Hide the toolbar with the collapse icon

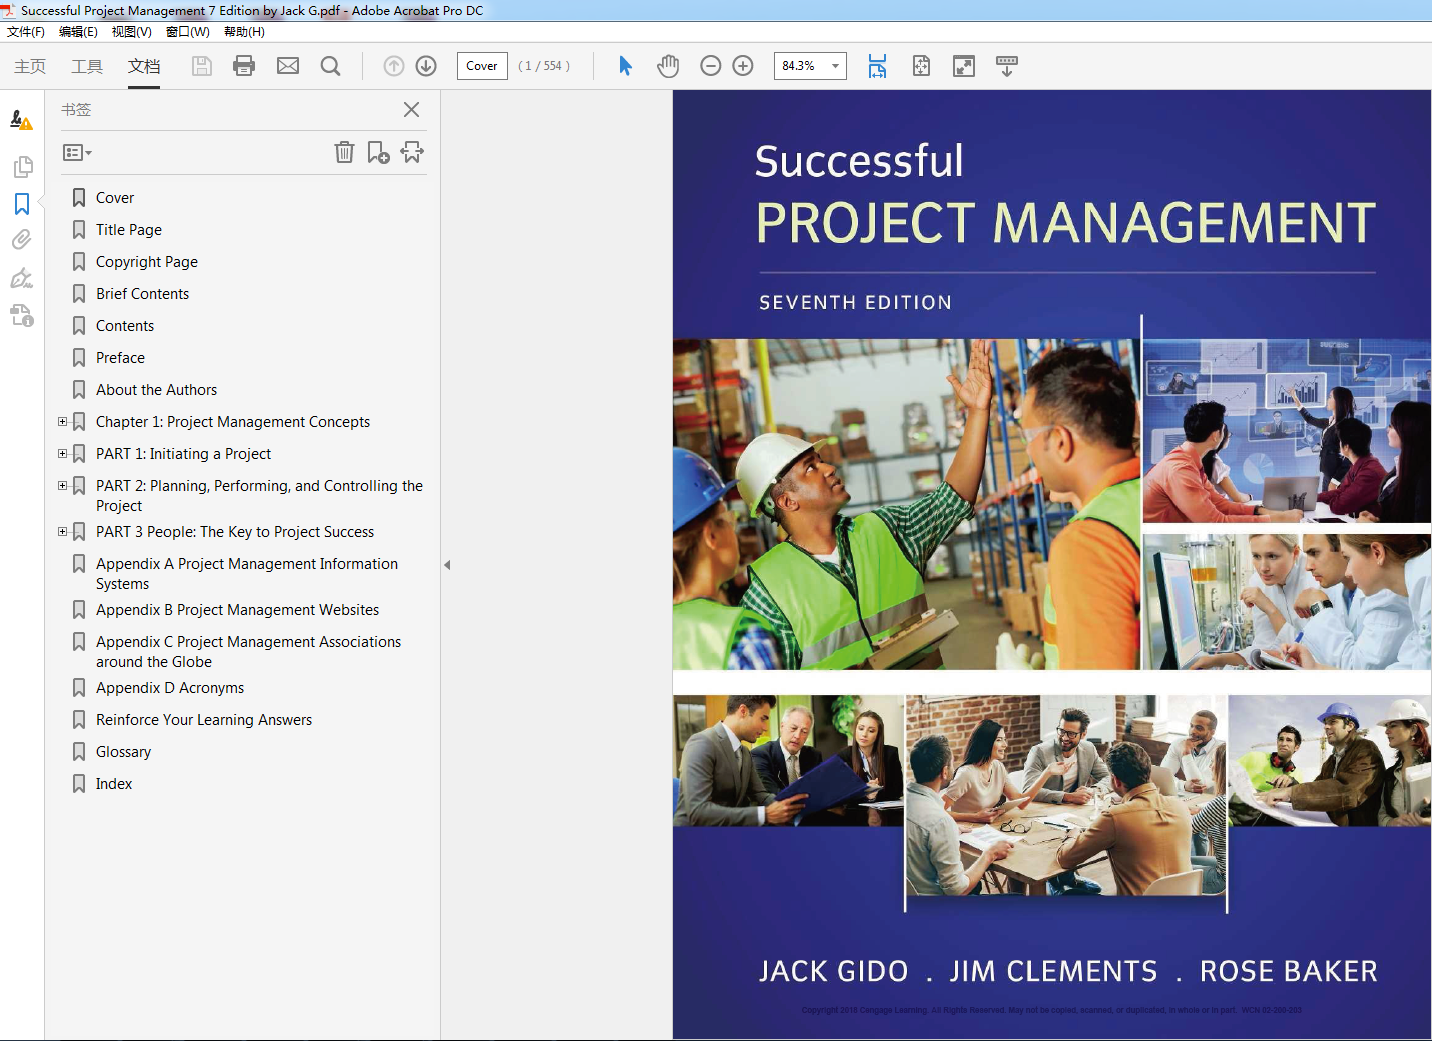(1006, 65)
